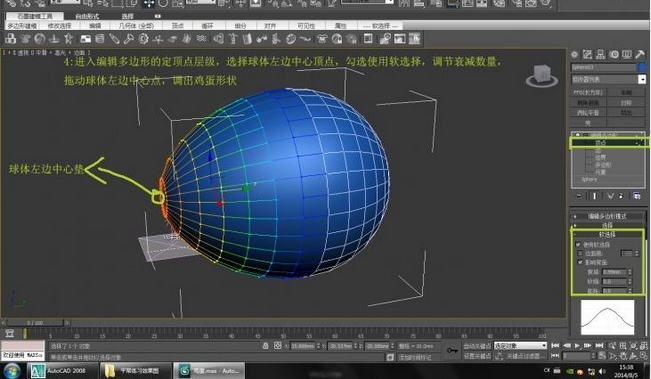Toggle the 影响背面 (Affect Backfacing) checkbox
This screenshot has width=651, height=379.
(580, 262)
